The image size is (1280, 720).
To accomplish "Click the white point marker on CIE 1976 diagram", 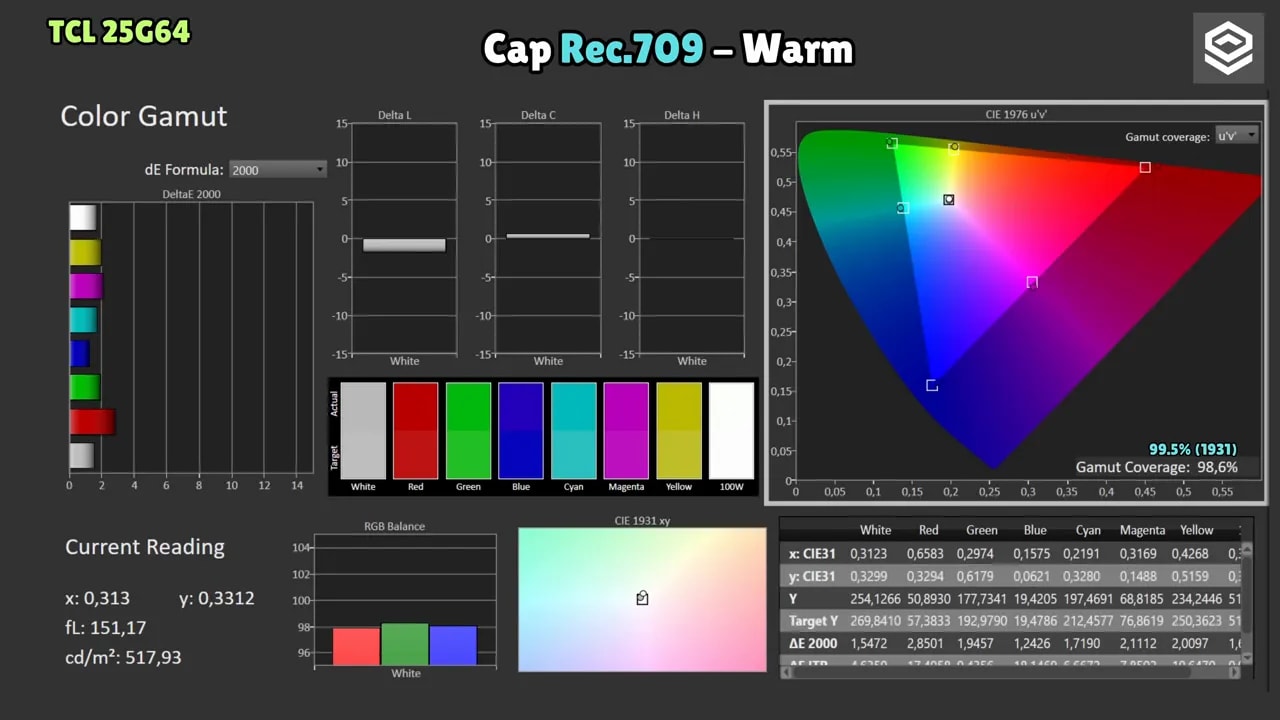I will point(949,200).
